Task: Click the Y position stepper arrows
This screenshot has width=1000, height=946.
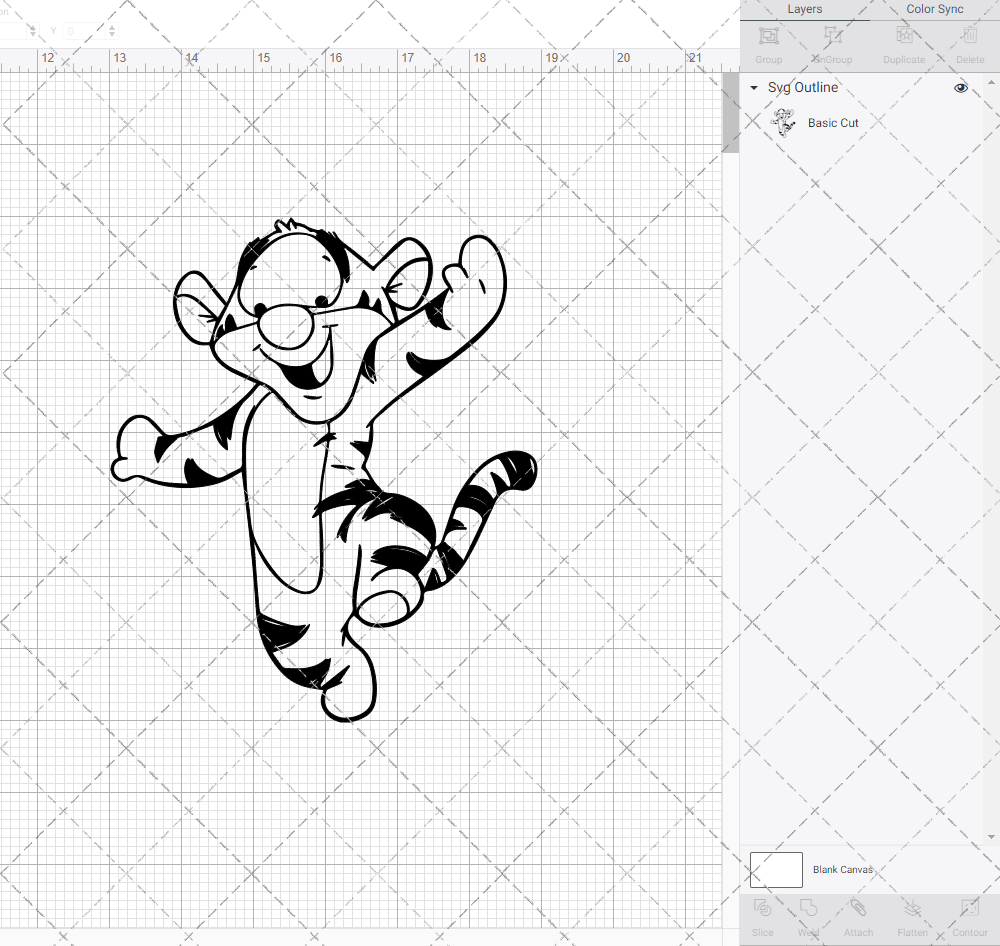Action: point(112,31)
